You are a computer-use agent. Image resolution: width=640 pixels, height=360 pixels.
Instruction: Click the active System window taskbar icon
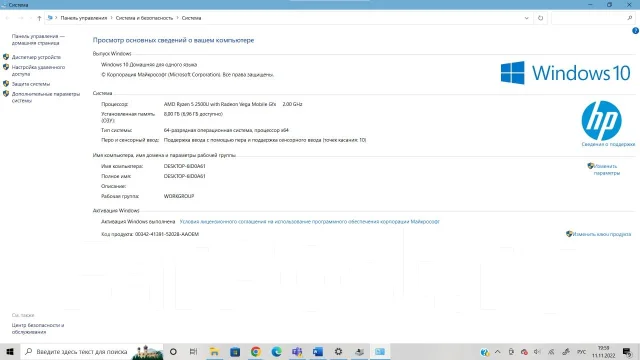click(x=380, y=351)
